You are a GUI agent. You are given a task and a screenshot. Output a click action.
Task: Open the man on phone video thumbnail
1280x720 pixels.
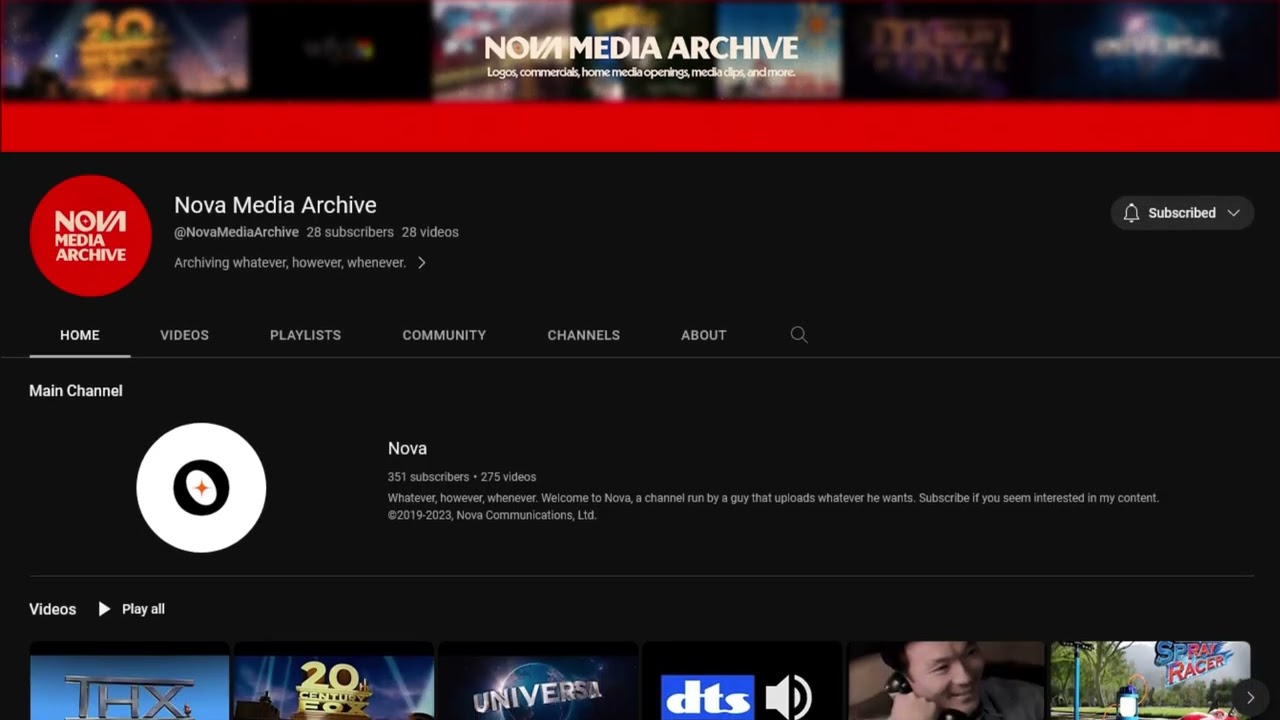point(946,681)
